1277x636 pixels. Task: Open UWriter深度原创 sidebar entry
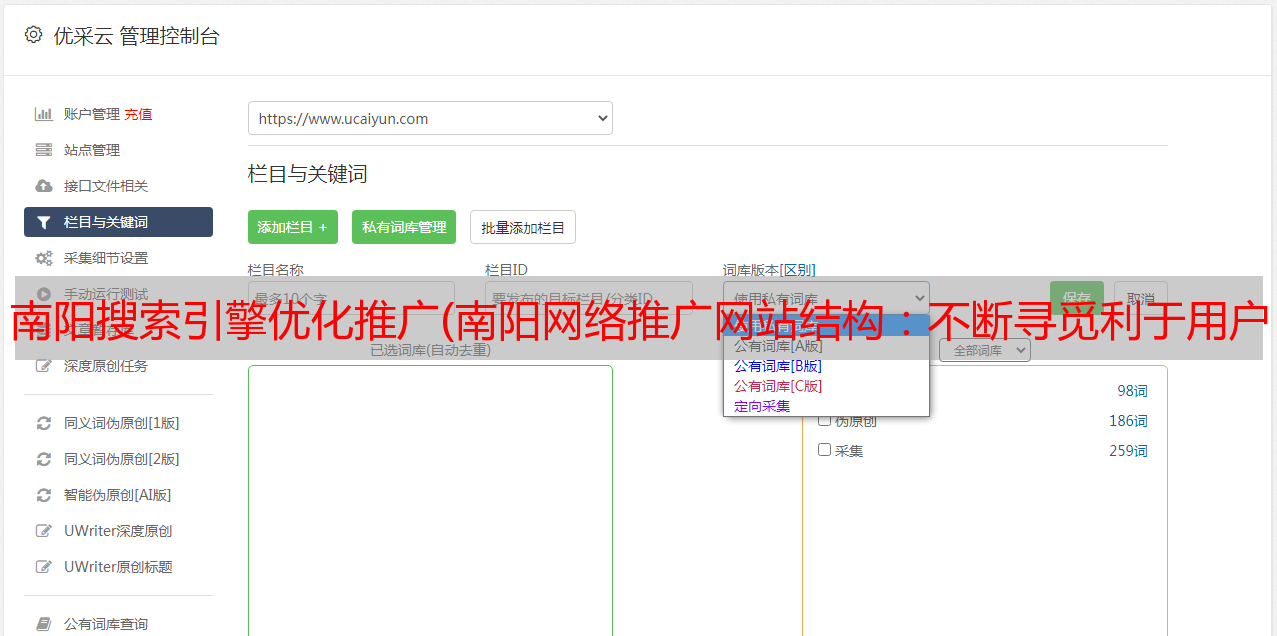[118, 531]
